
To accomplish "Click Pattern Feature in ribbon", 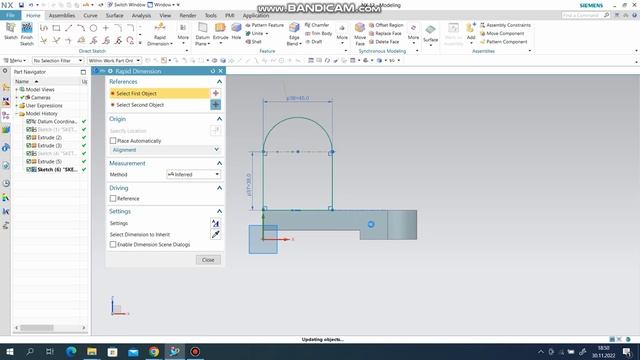I will click(264, 25).
